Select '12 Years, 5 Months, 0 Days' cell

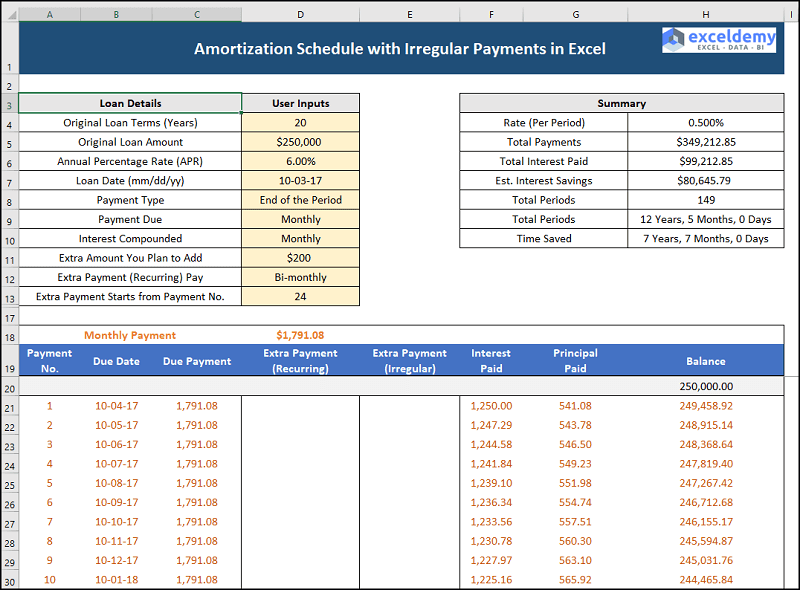click(706, 219)
